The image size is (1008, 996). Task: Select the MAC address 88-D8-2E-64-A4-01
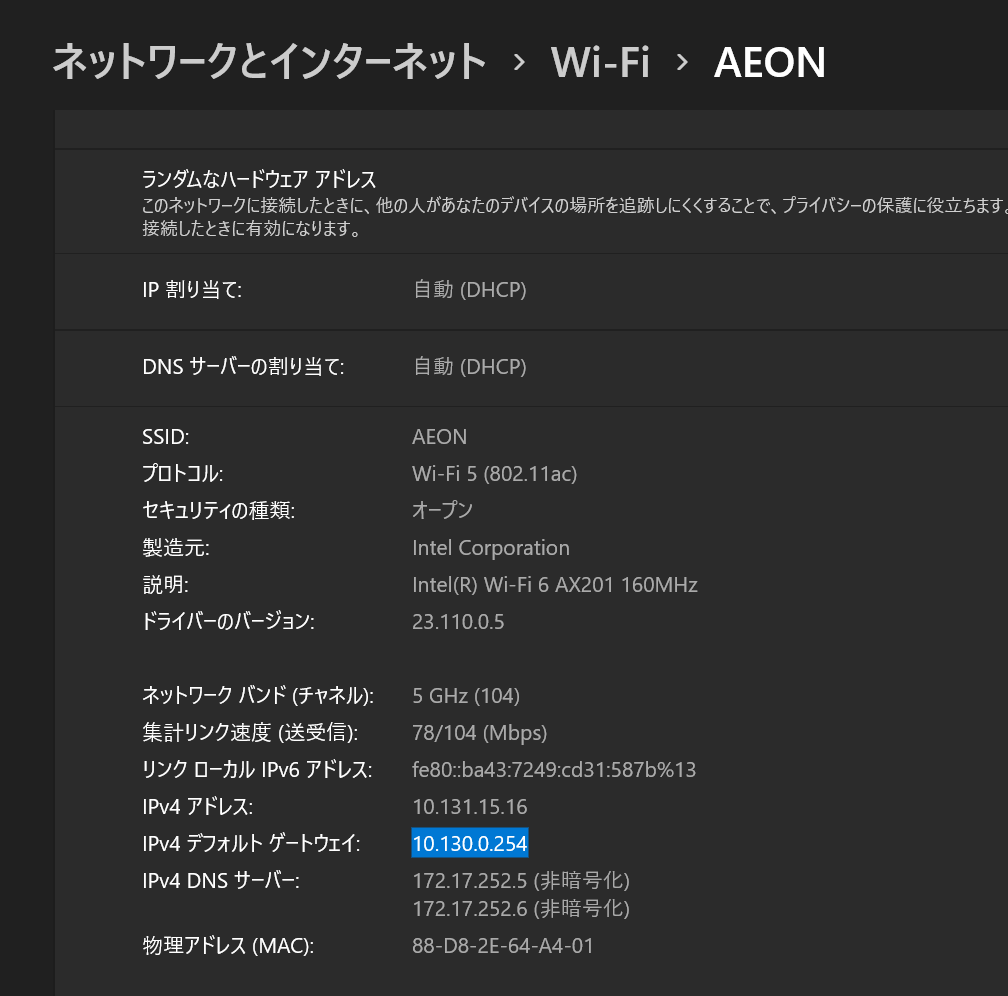coord(503,946)
